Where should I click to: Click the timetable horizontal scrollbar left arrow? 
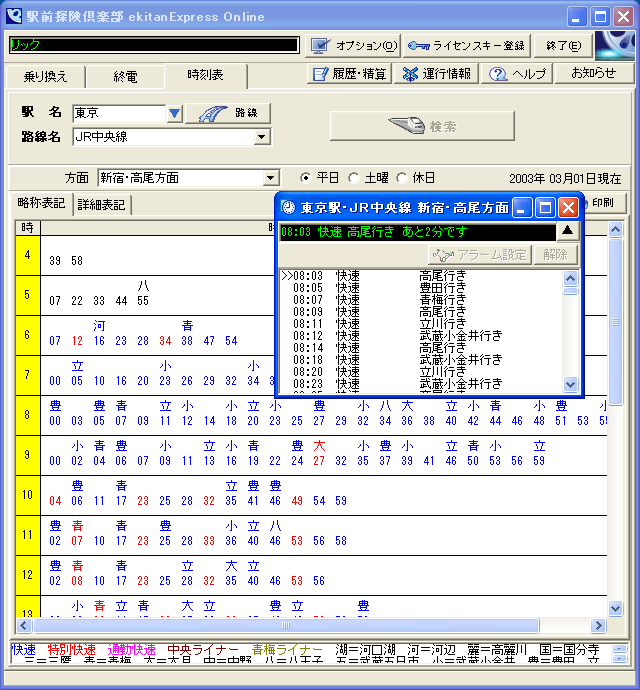[x=24, y=625]
